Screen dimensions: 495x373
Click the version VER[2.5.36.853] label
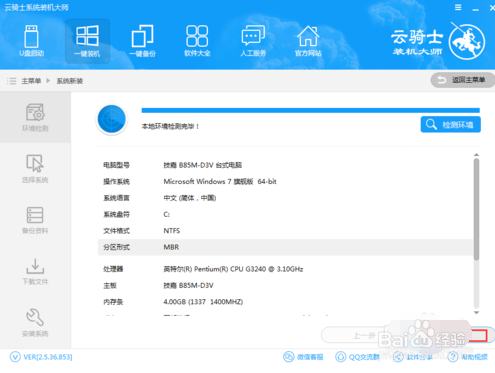click(x=41, y=357)
